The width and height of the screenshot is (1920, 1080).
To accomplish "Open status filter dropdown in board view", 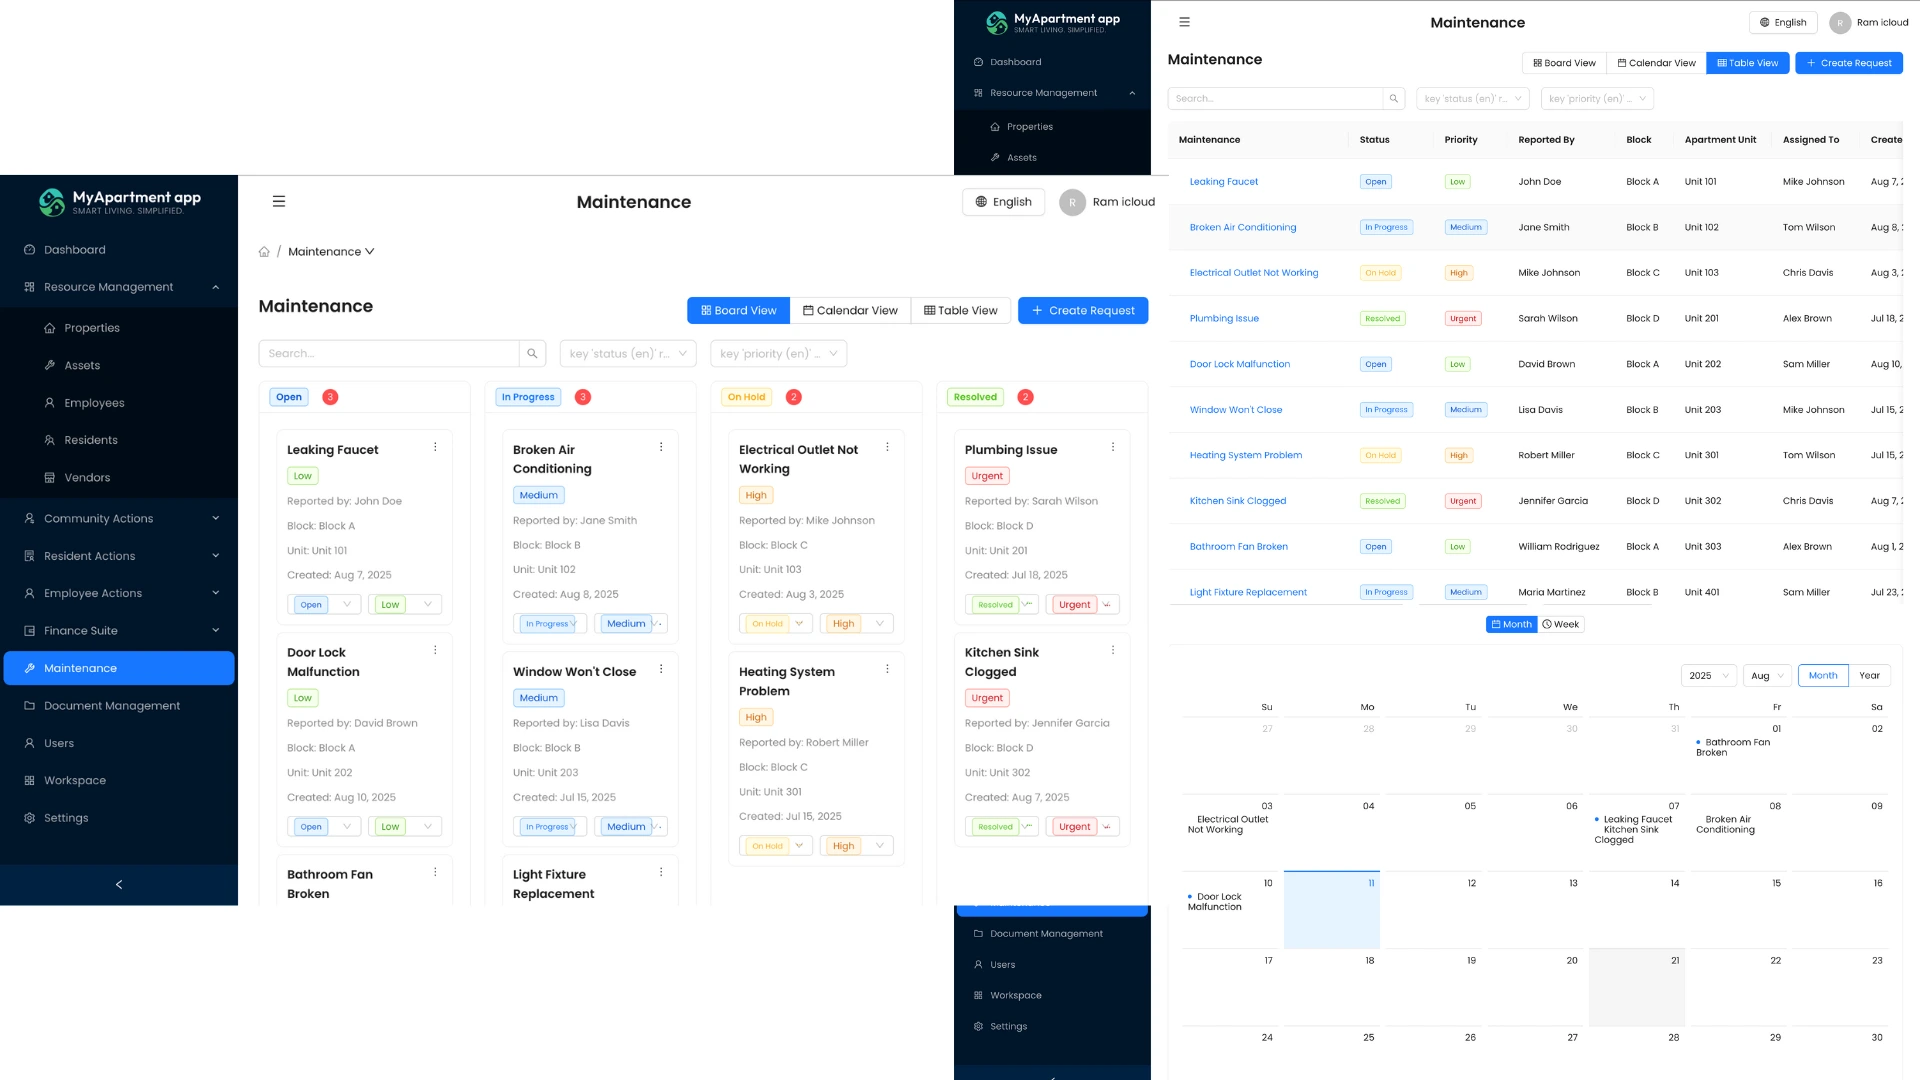I will [628, 353].
